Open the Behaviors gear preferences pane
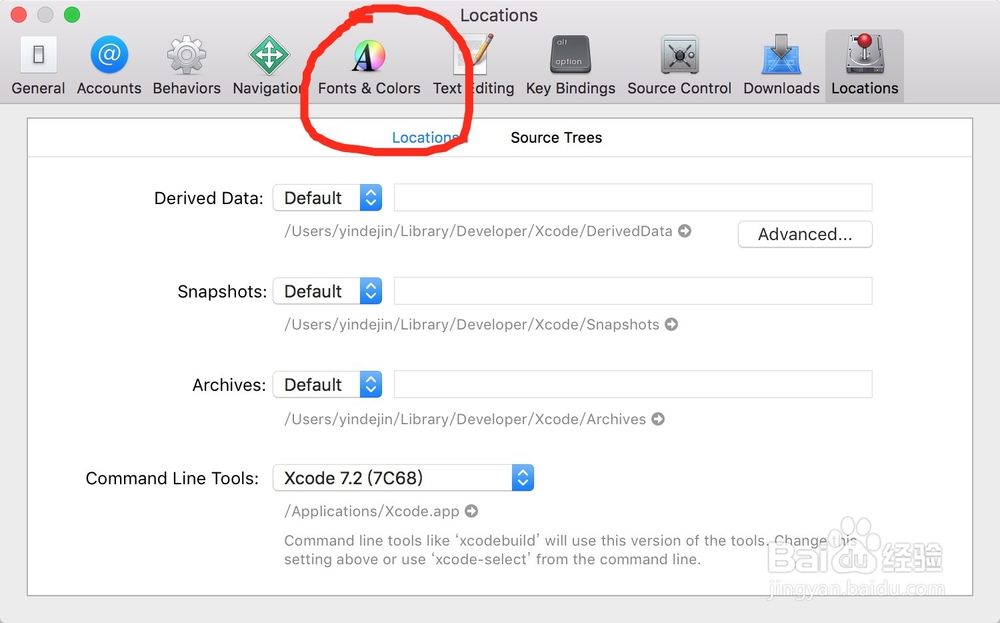 click(186, 66)
